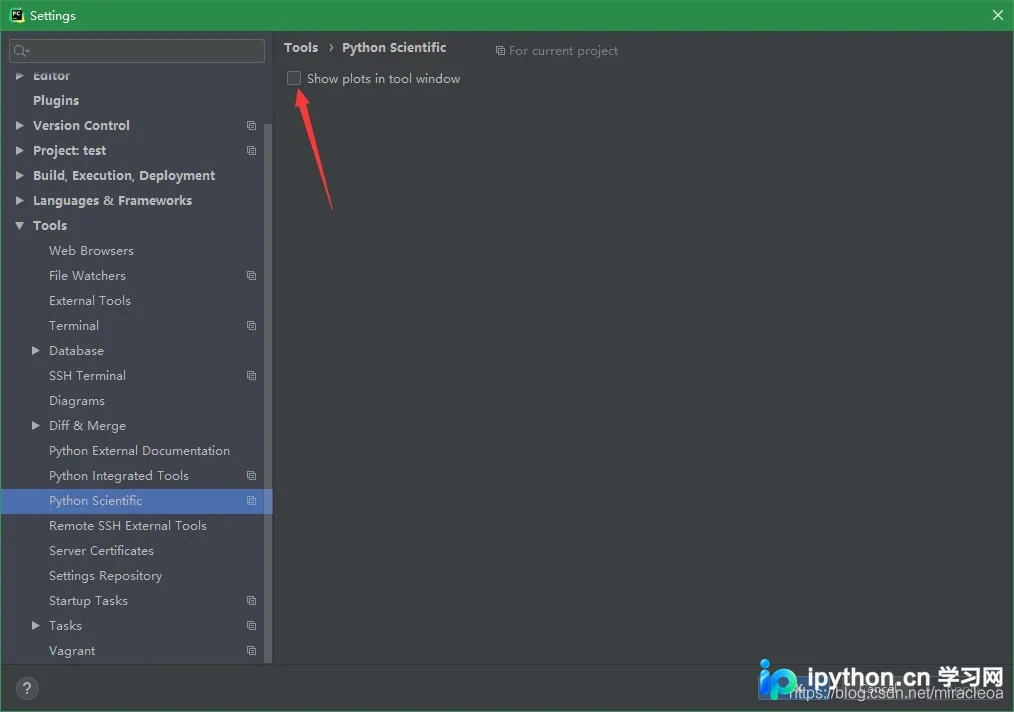Expand Languages & Frameworks arrow

(19, 200)
